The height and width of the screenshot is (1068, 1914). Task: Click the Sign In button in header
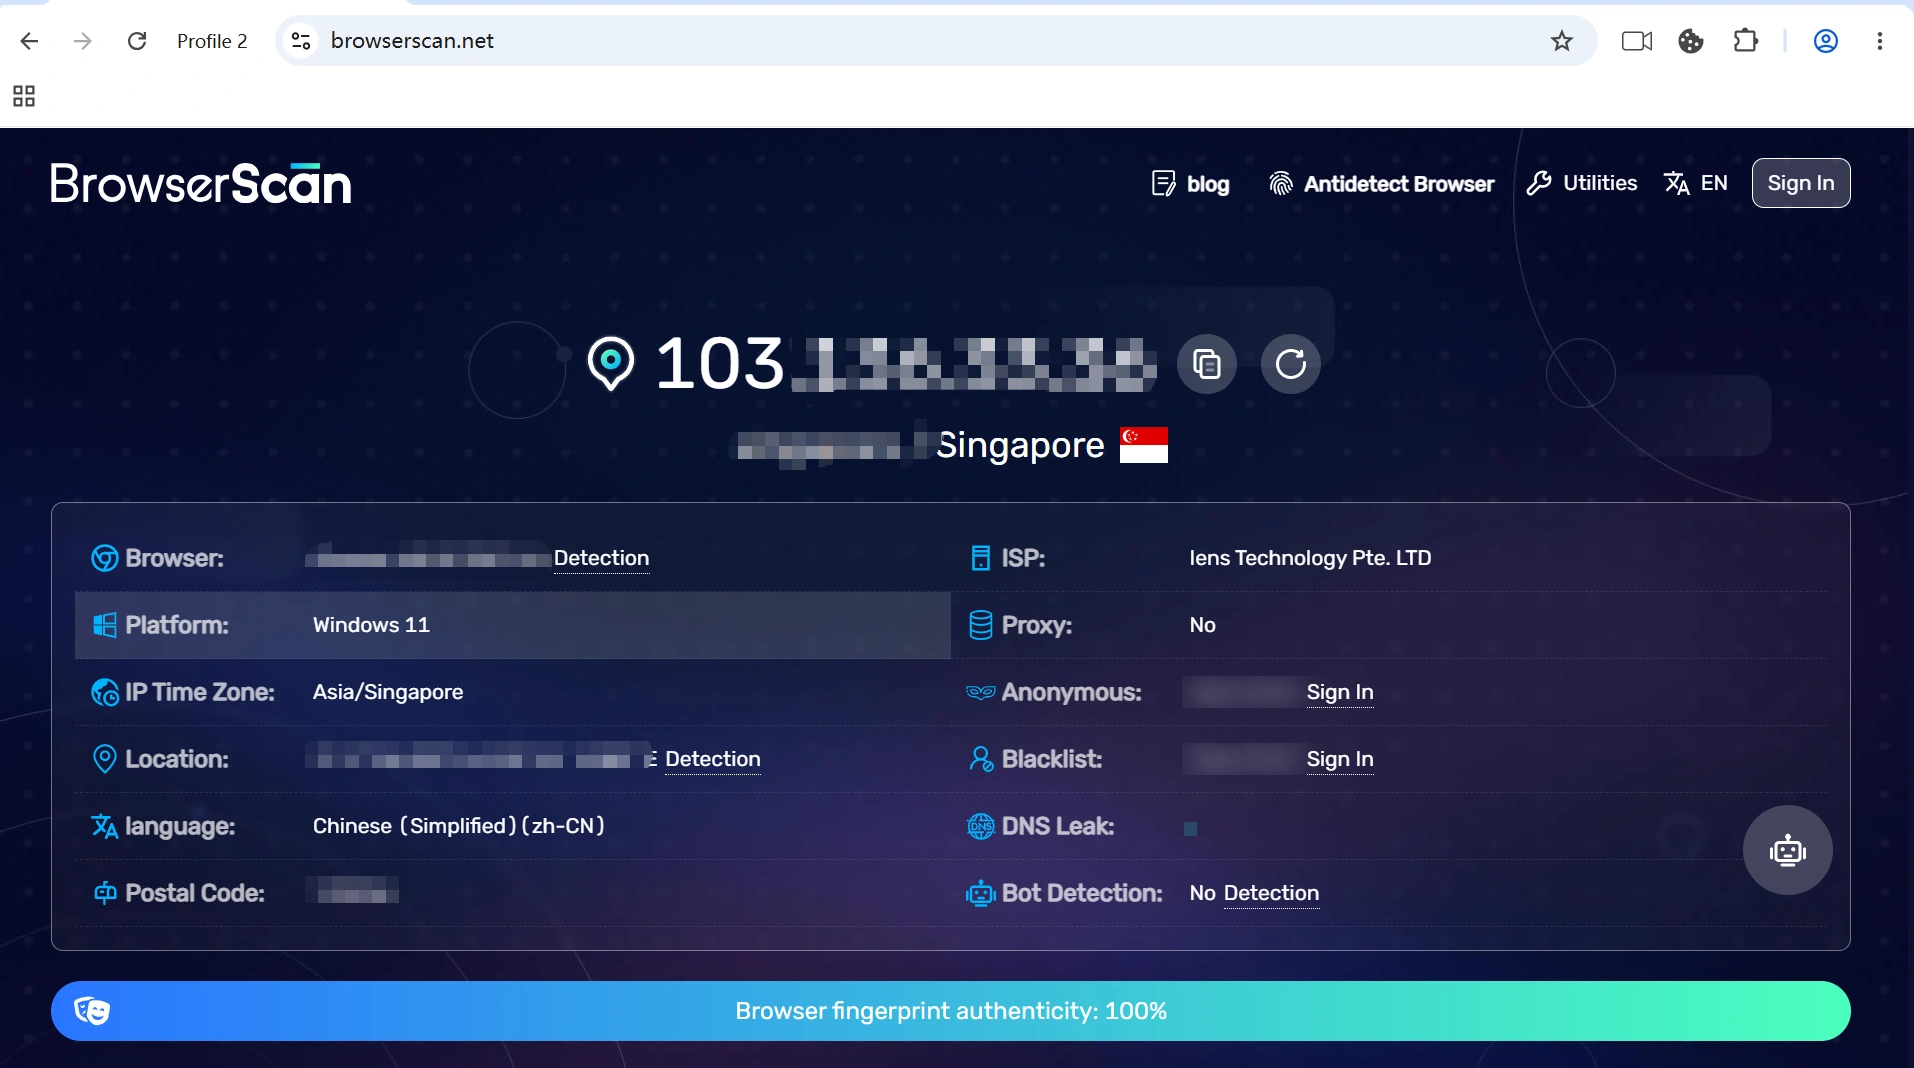click(1801, 183)
